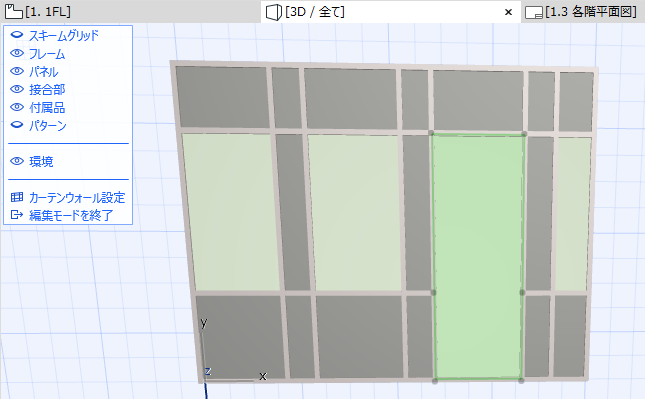Select the フレーム label
The width and height of the screenshot is (645, 399).
tap(47, 53)
